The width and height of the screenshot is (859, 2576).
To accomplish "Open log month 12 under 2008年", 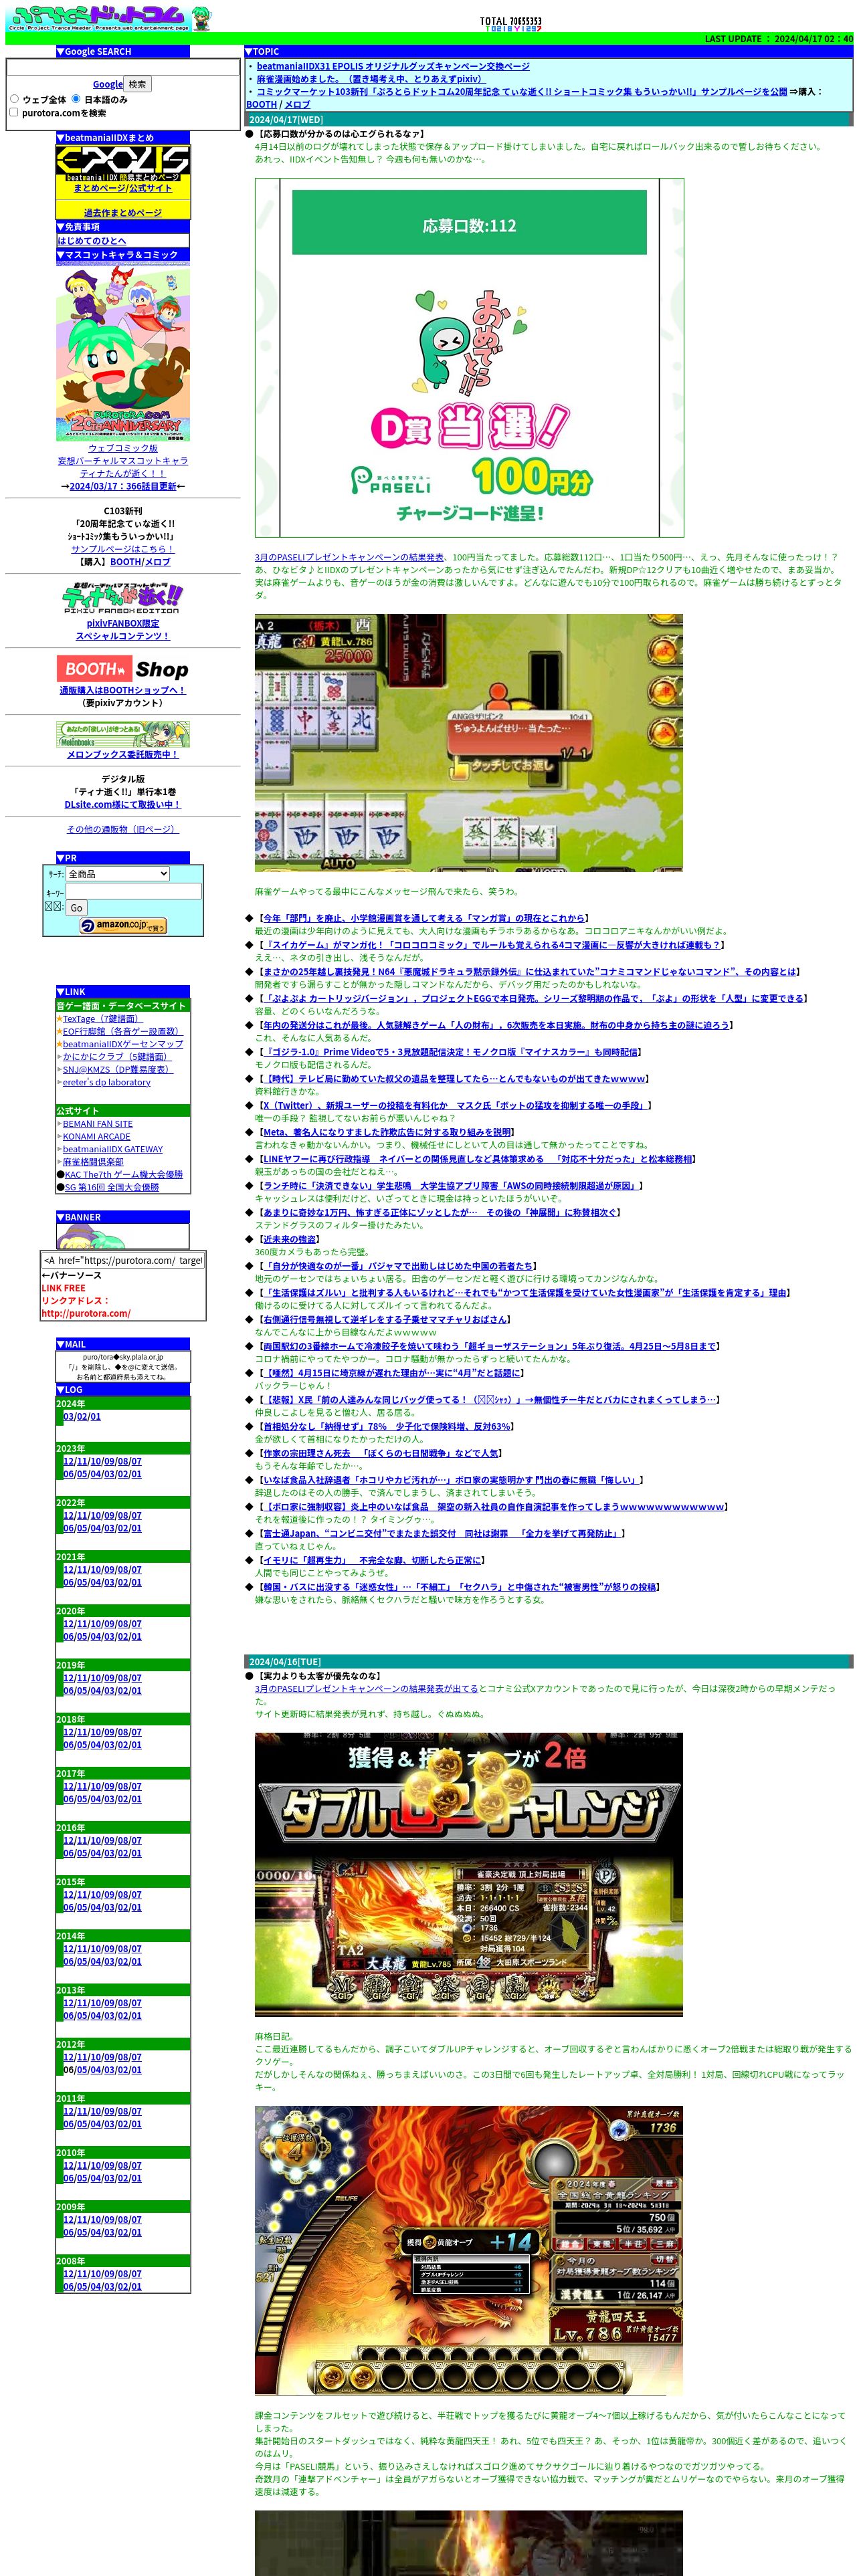I will 69,2273.
